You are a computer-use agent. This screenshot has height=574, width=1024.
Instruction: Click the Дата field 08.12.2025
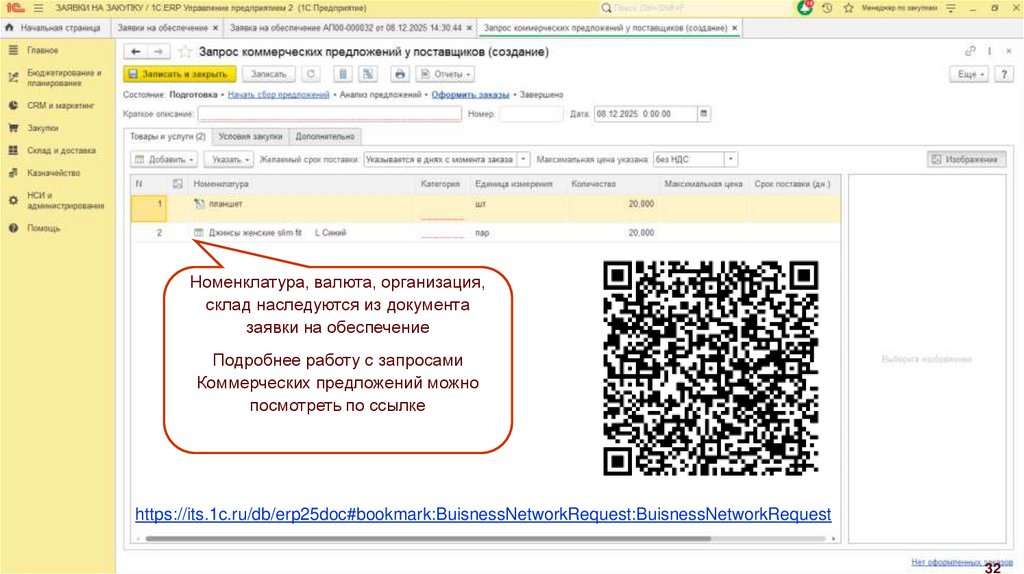pyautogui.click(x=646, y=114)
